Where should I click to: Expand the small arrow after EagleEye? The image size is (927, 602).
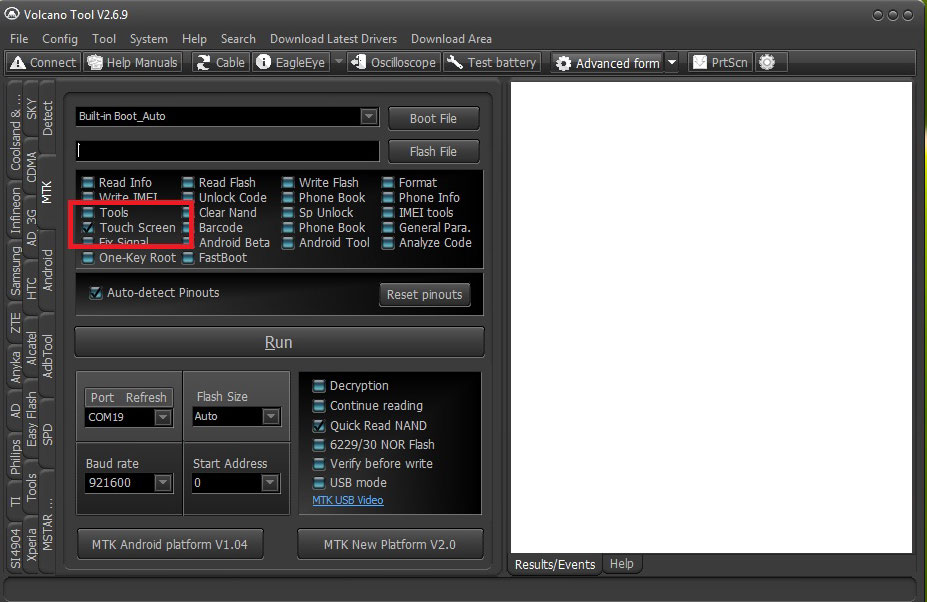click(339, 62)
